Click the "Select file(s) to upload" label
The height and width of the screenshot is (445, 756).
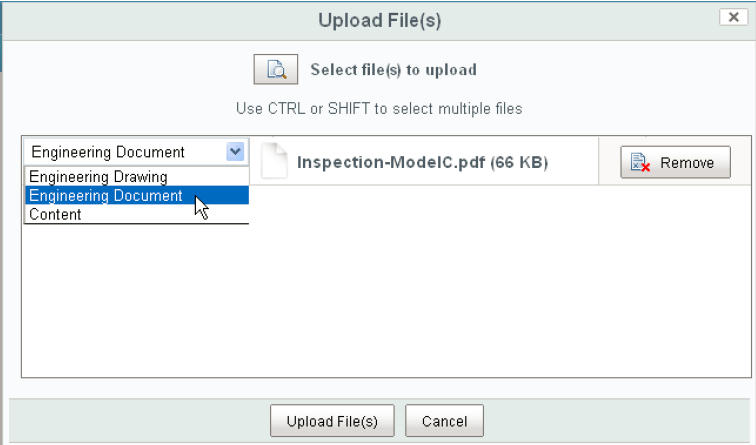pyautogui.click(x=393, y=70)
